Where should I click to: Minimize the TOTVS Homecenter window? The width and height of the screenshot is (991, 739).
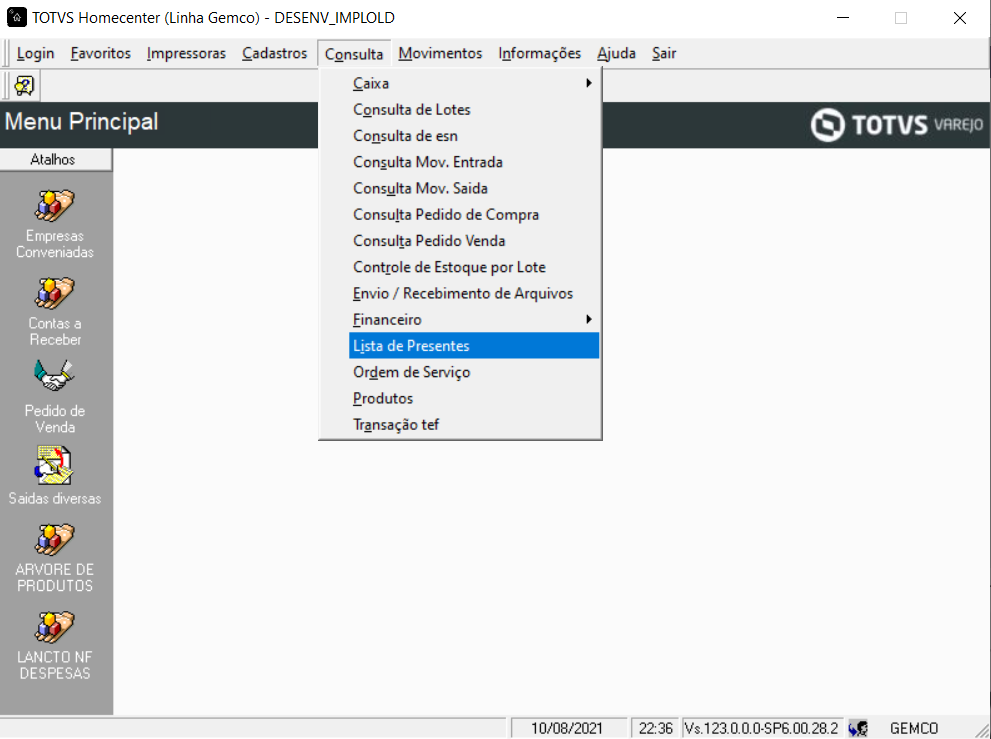tap(843, 18)
